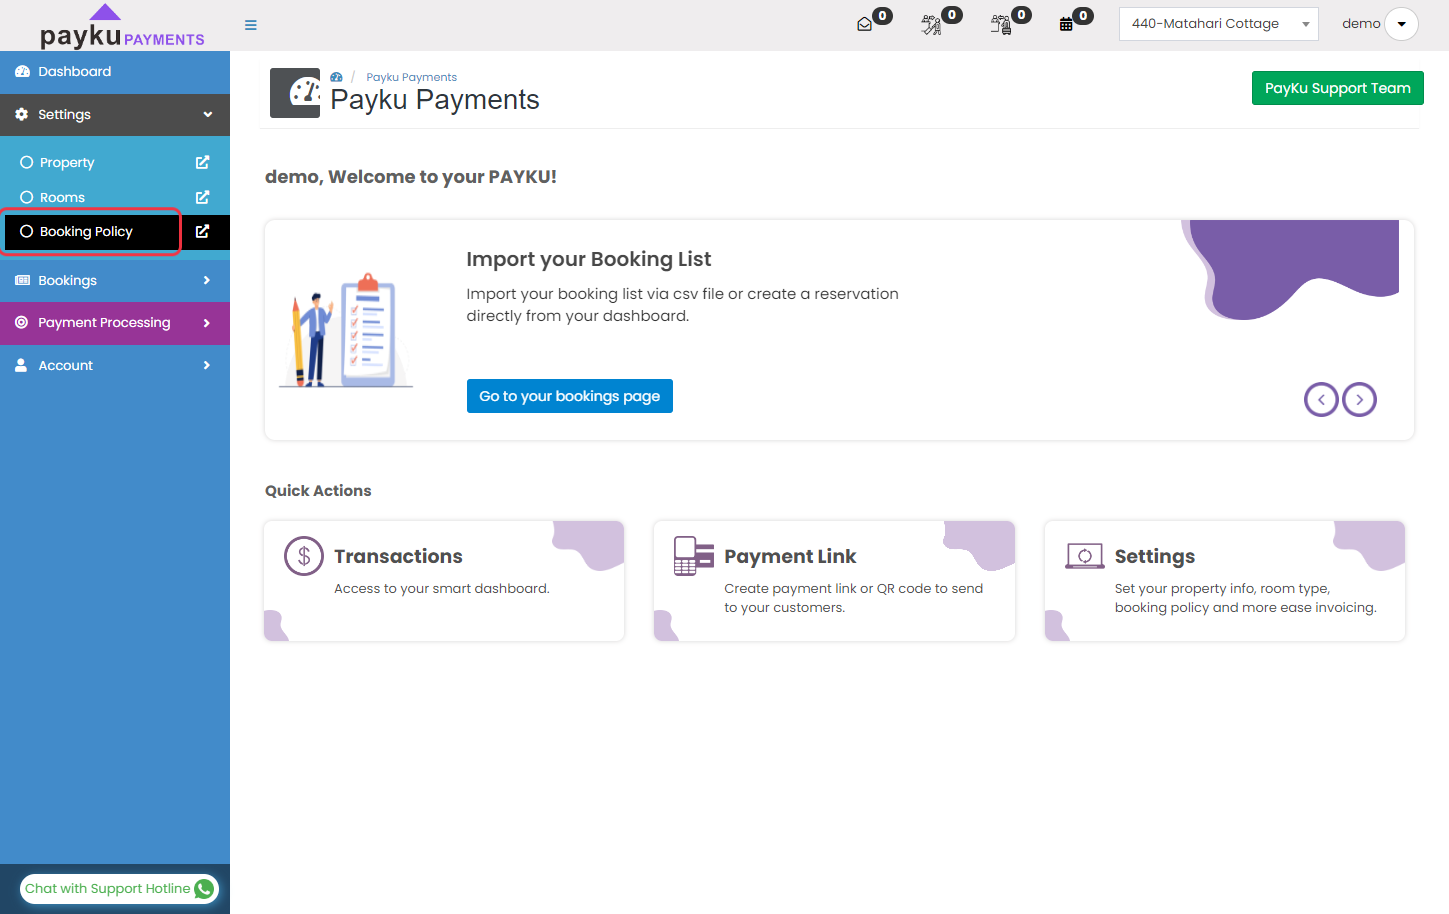
Task: Click the Import your Booking List heading
Action: coord(588,260)
